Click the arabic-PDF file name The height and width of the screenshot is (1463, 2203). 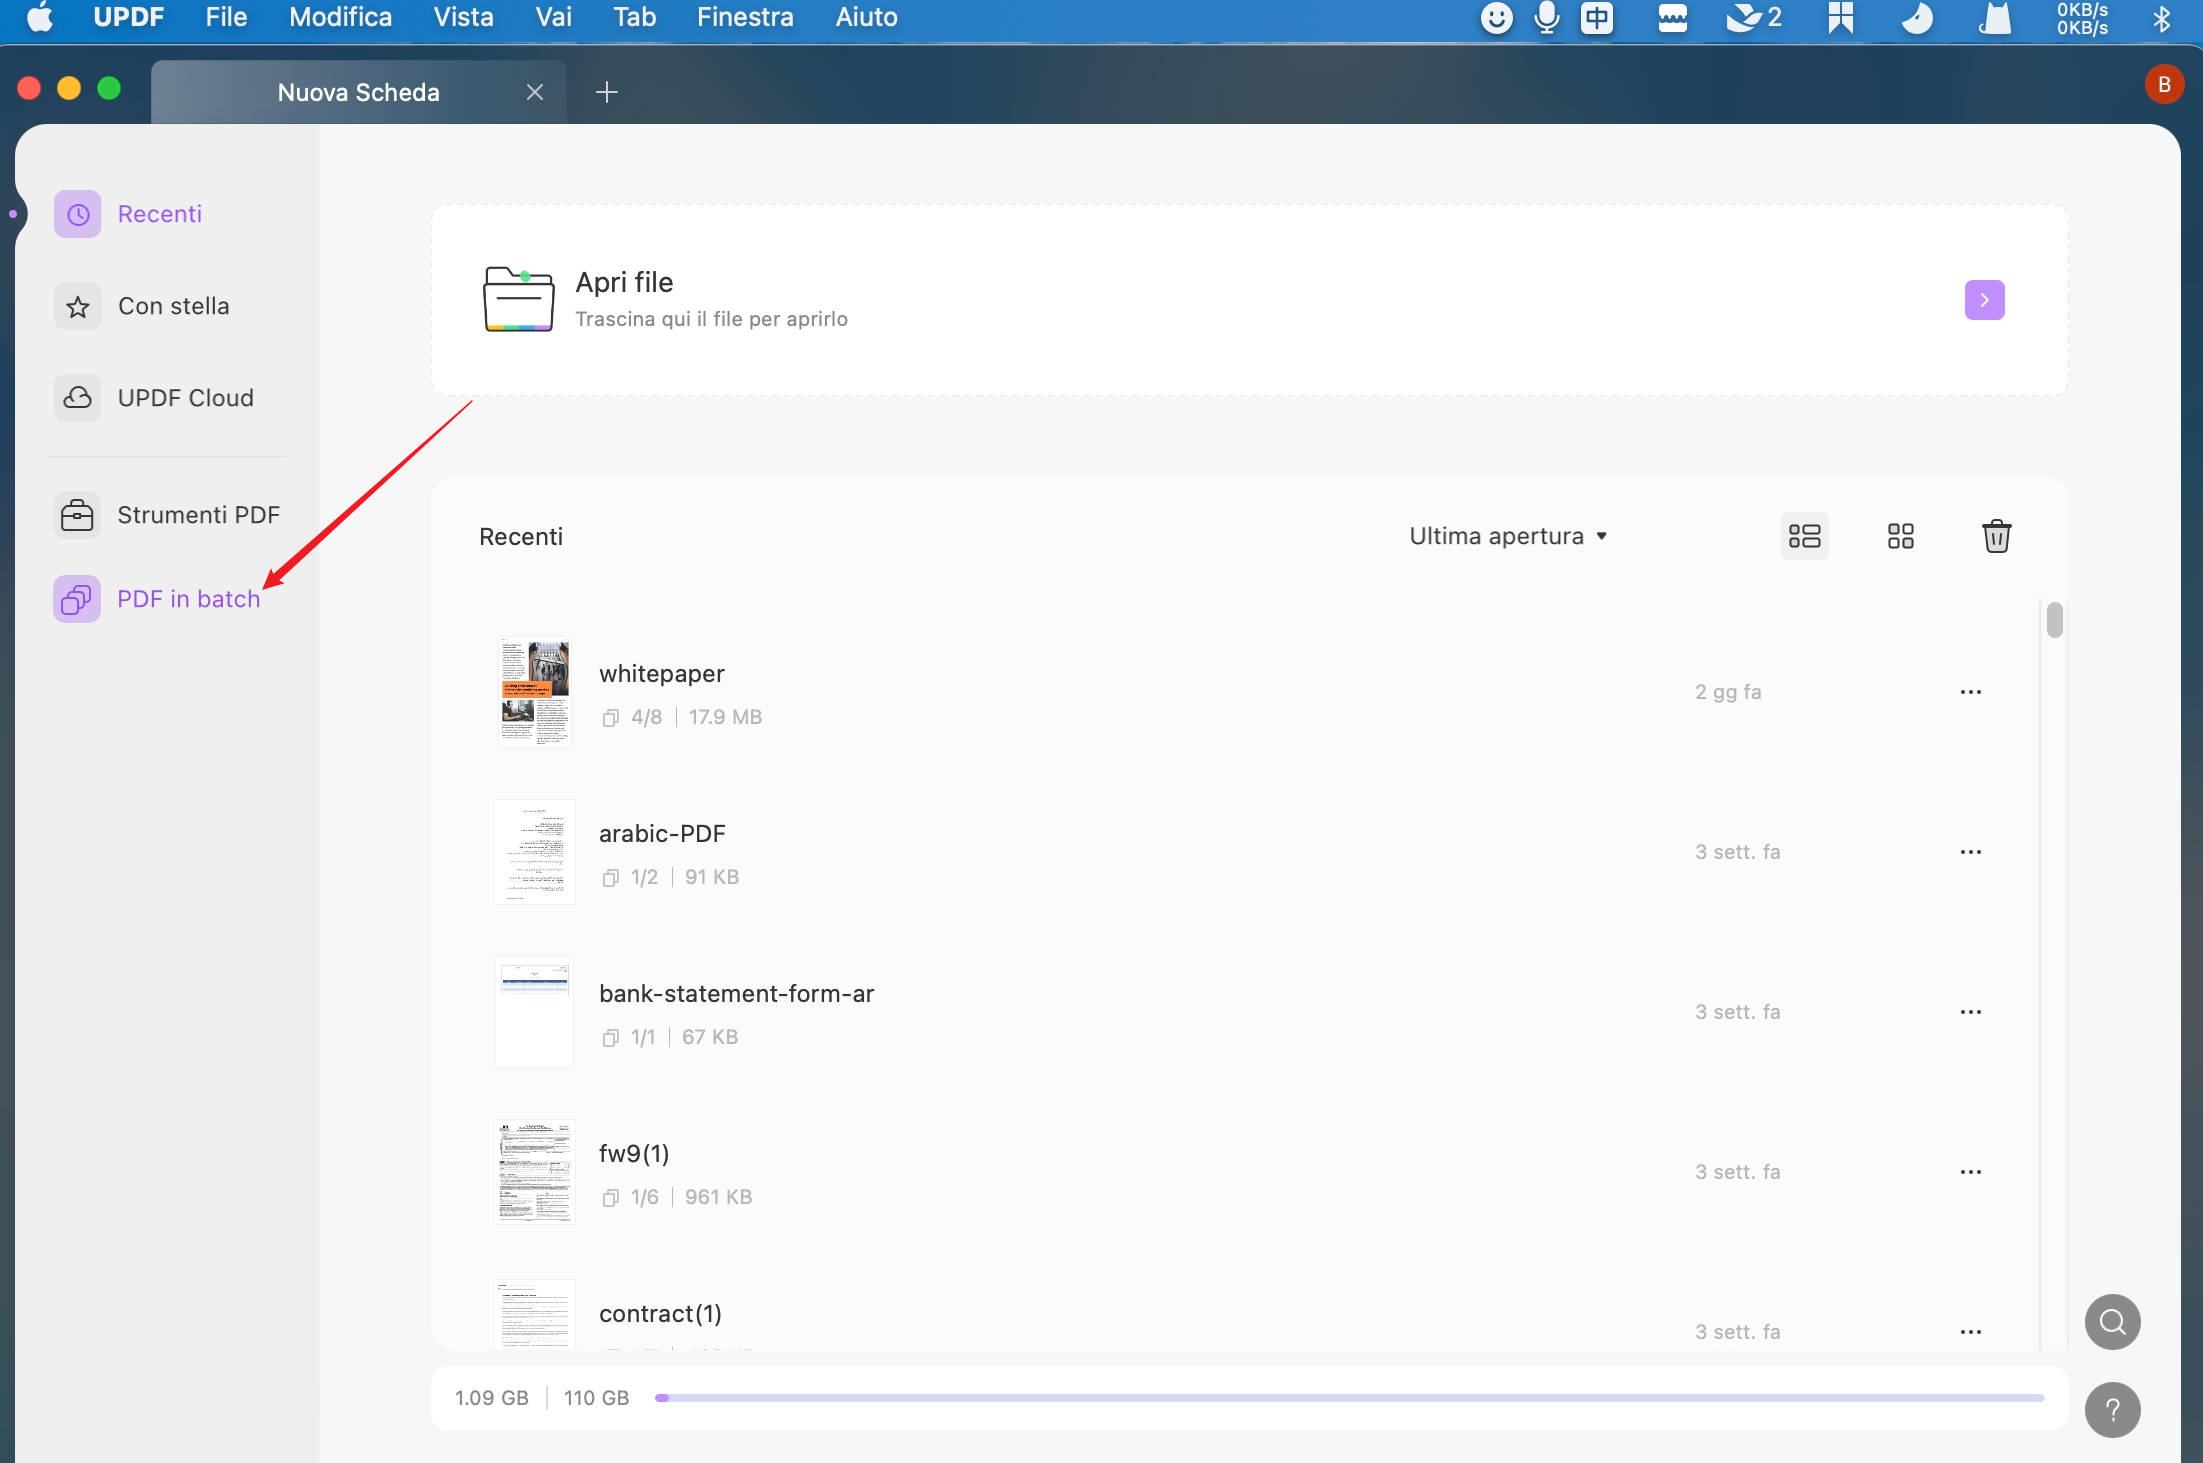pos(661,834)
